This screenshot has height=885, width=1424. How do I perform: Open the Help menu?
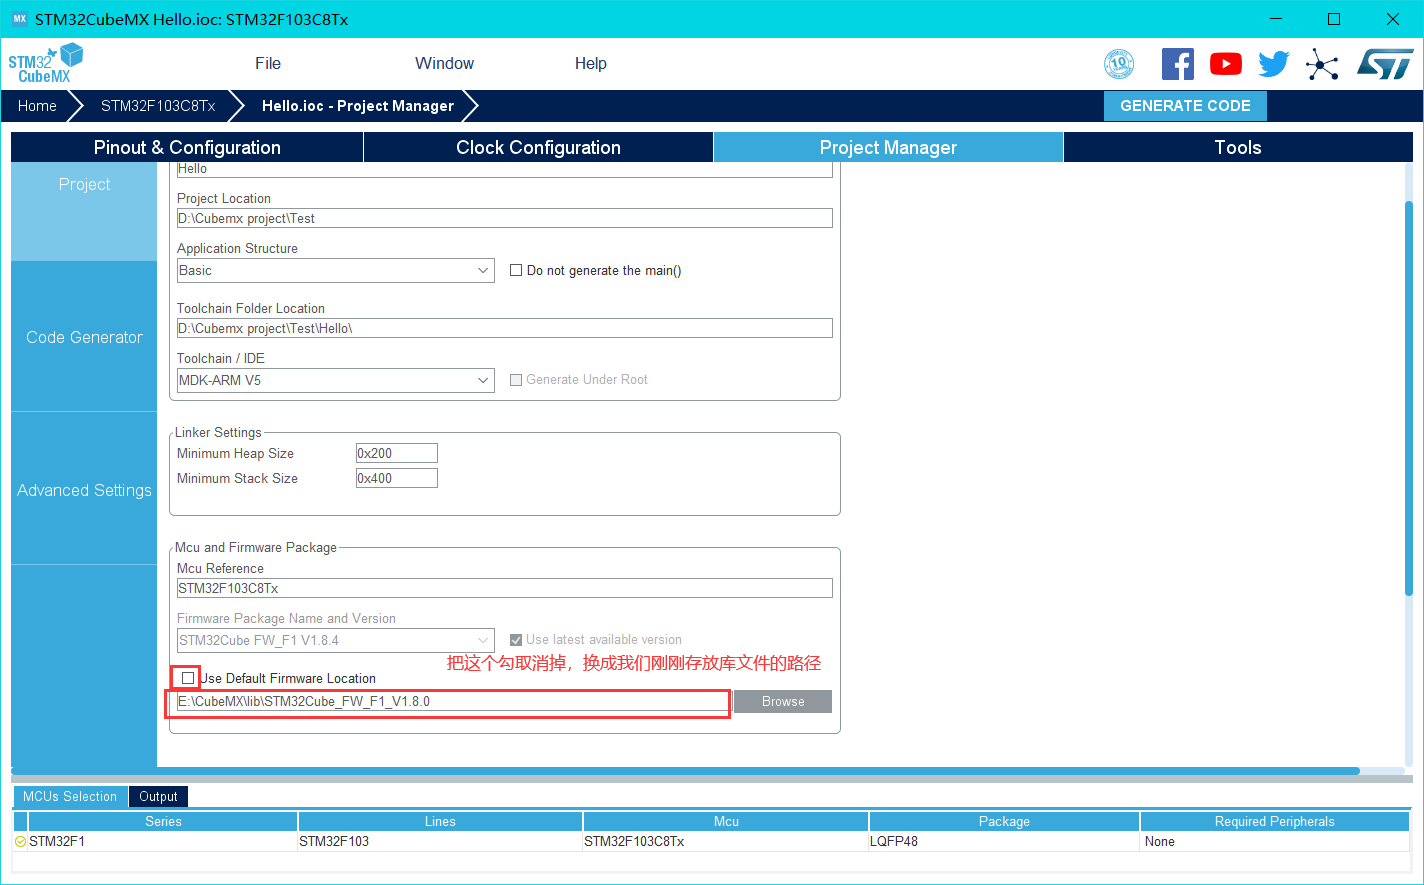point(590,63)
